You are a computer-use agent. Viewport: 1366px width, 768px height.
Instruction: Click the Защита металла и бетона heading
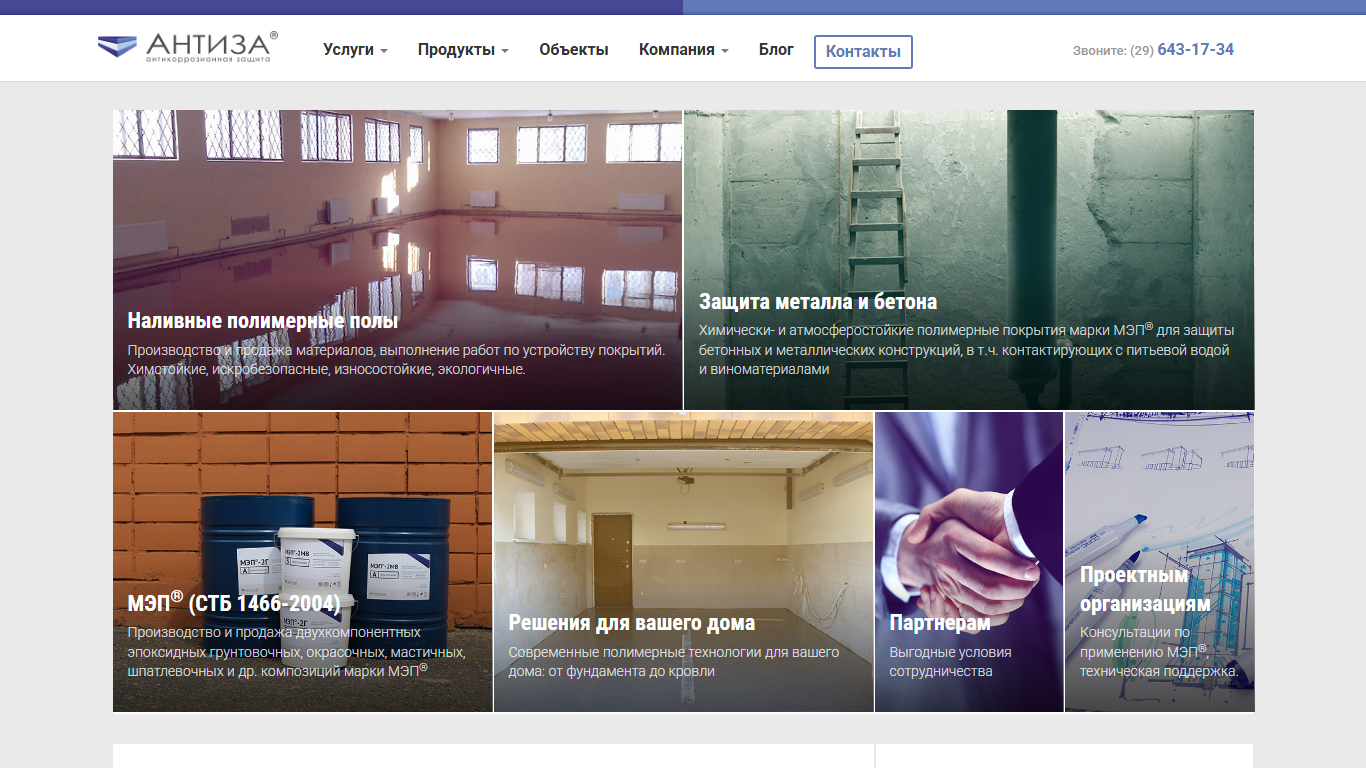pyautogui.click(x=818, y=302)
